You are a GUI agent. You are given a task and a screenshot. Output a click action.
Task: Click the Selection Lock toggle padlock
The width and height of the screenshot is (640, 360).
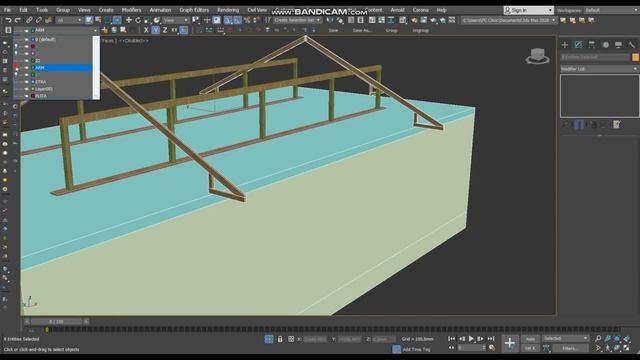coord(280,339)
